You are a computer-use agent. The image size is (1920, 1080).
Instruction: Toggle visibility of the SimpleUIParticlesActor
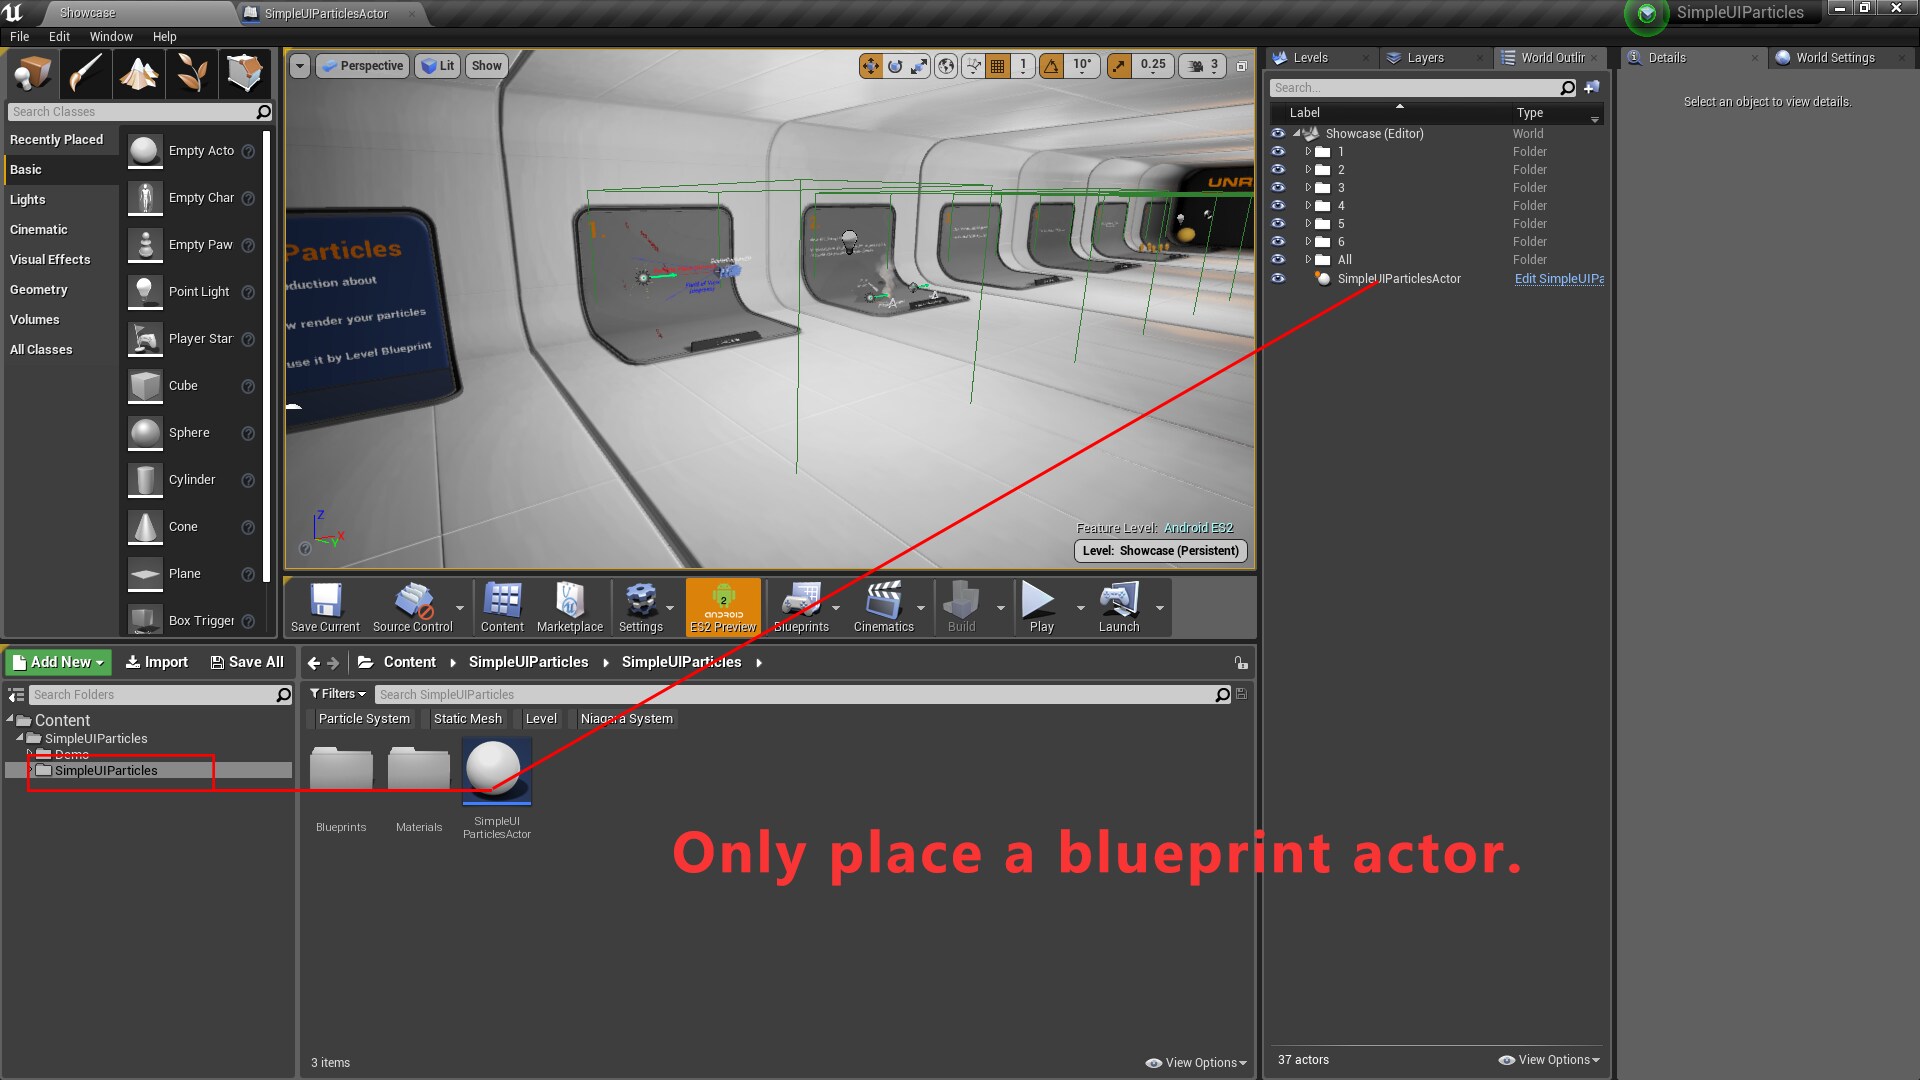click(1278, 279)
